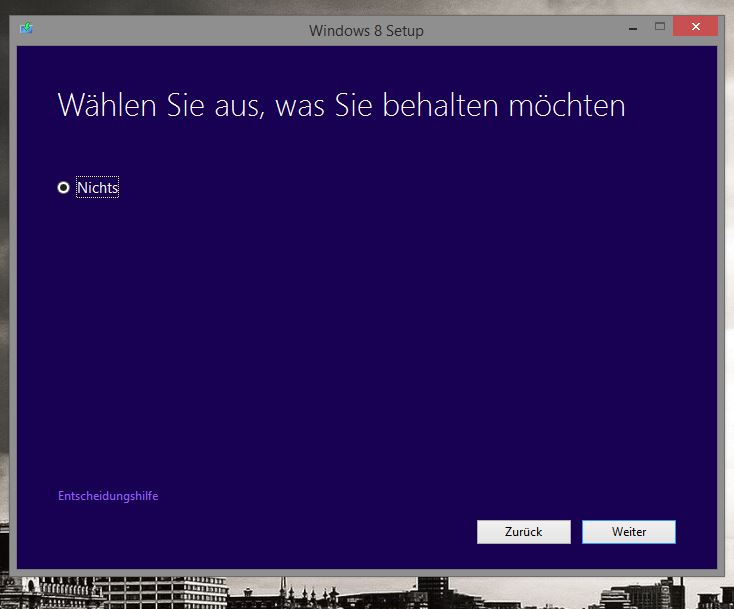Click the Windows 8 Setup title bar icon
The width and height of the screenshot is (734, 609).
click(x=26, y=28)
